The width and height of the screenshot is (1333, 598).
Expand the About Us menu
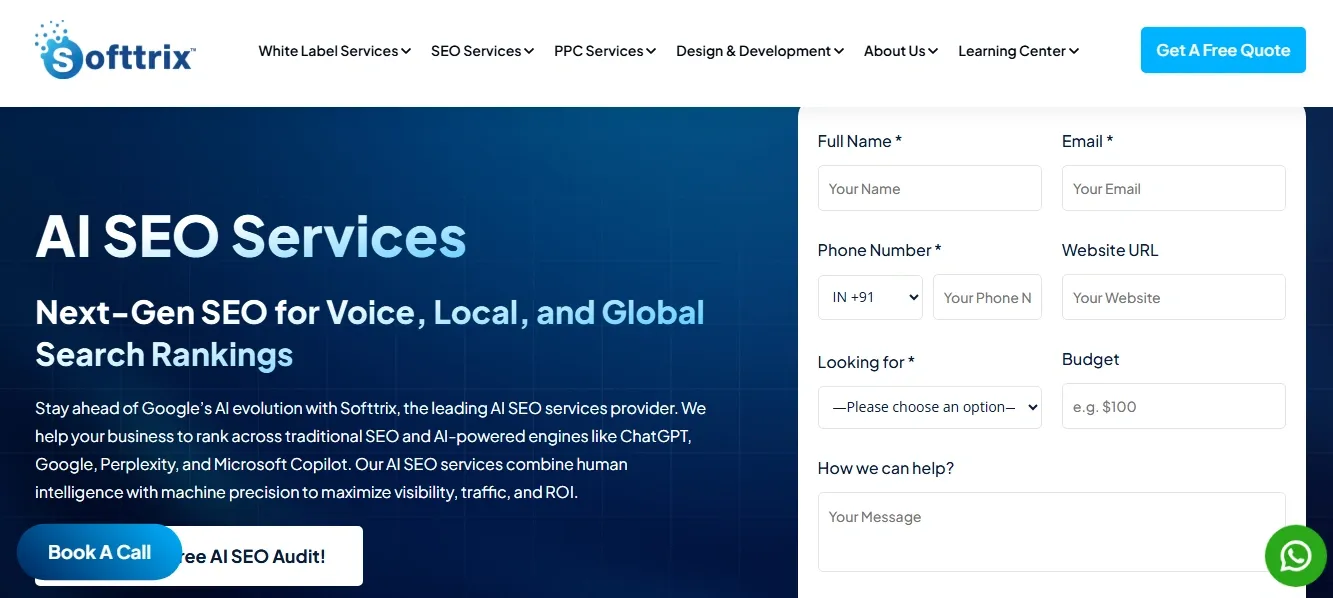(x=900, y=51)
